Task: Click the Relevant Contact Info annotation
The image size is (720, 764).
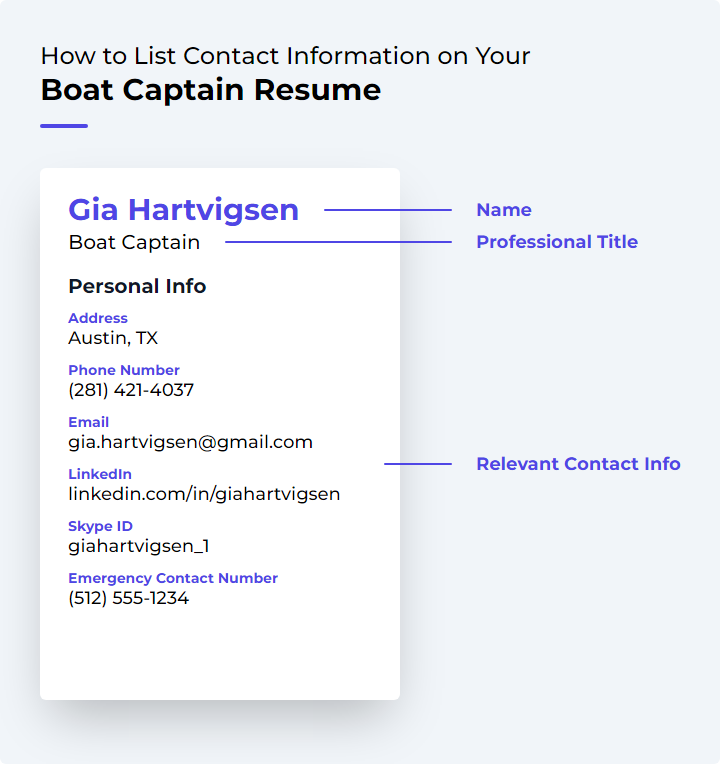Action: point(578,464)
